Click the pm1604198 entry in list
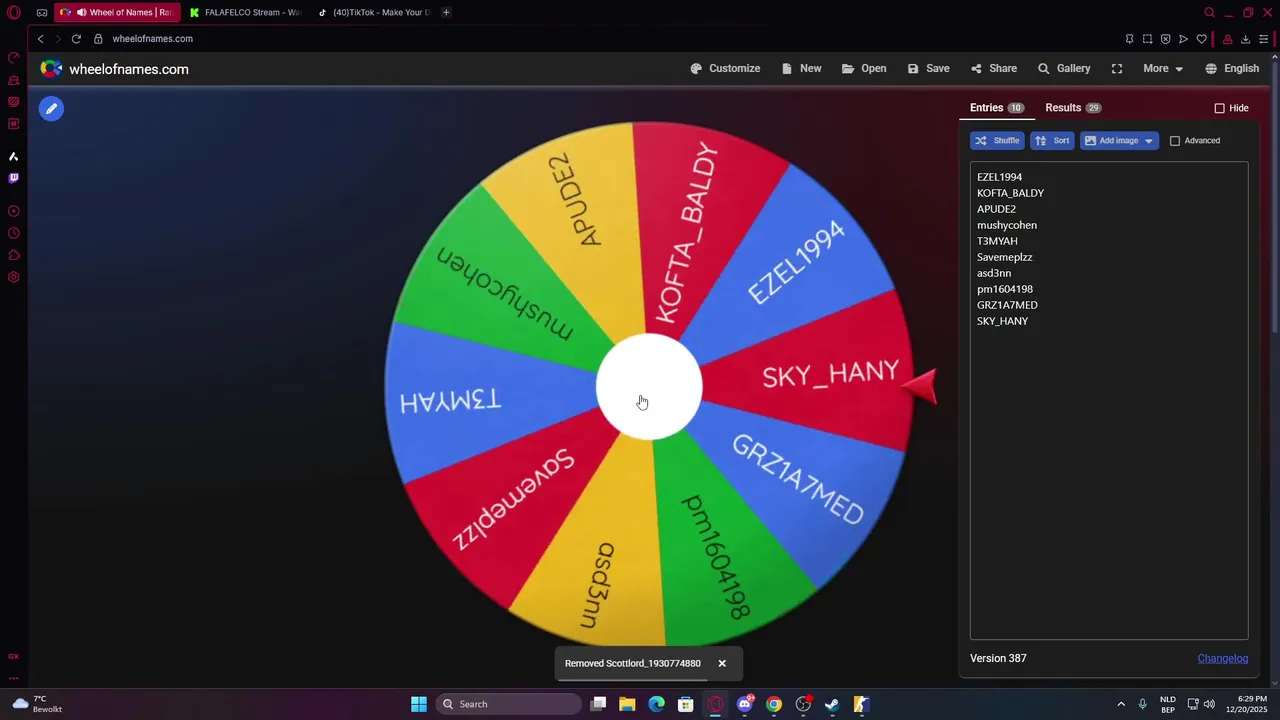Screen dimensions: 1280x720 click(1005, 289)
